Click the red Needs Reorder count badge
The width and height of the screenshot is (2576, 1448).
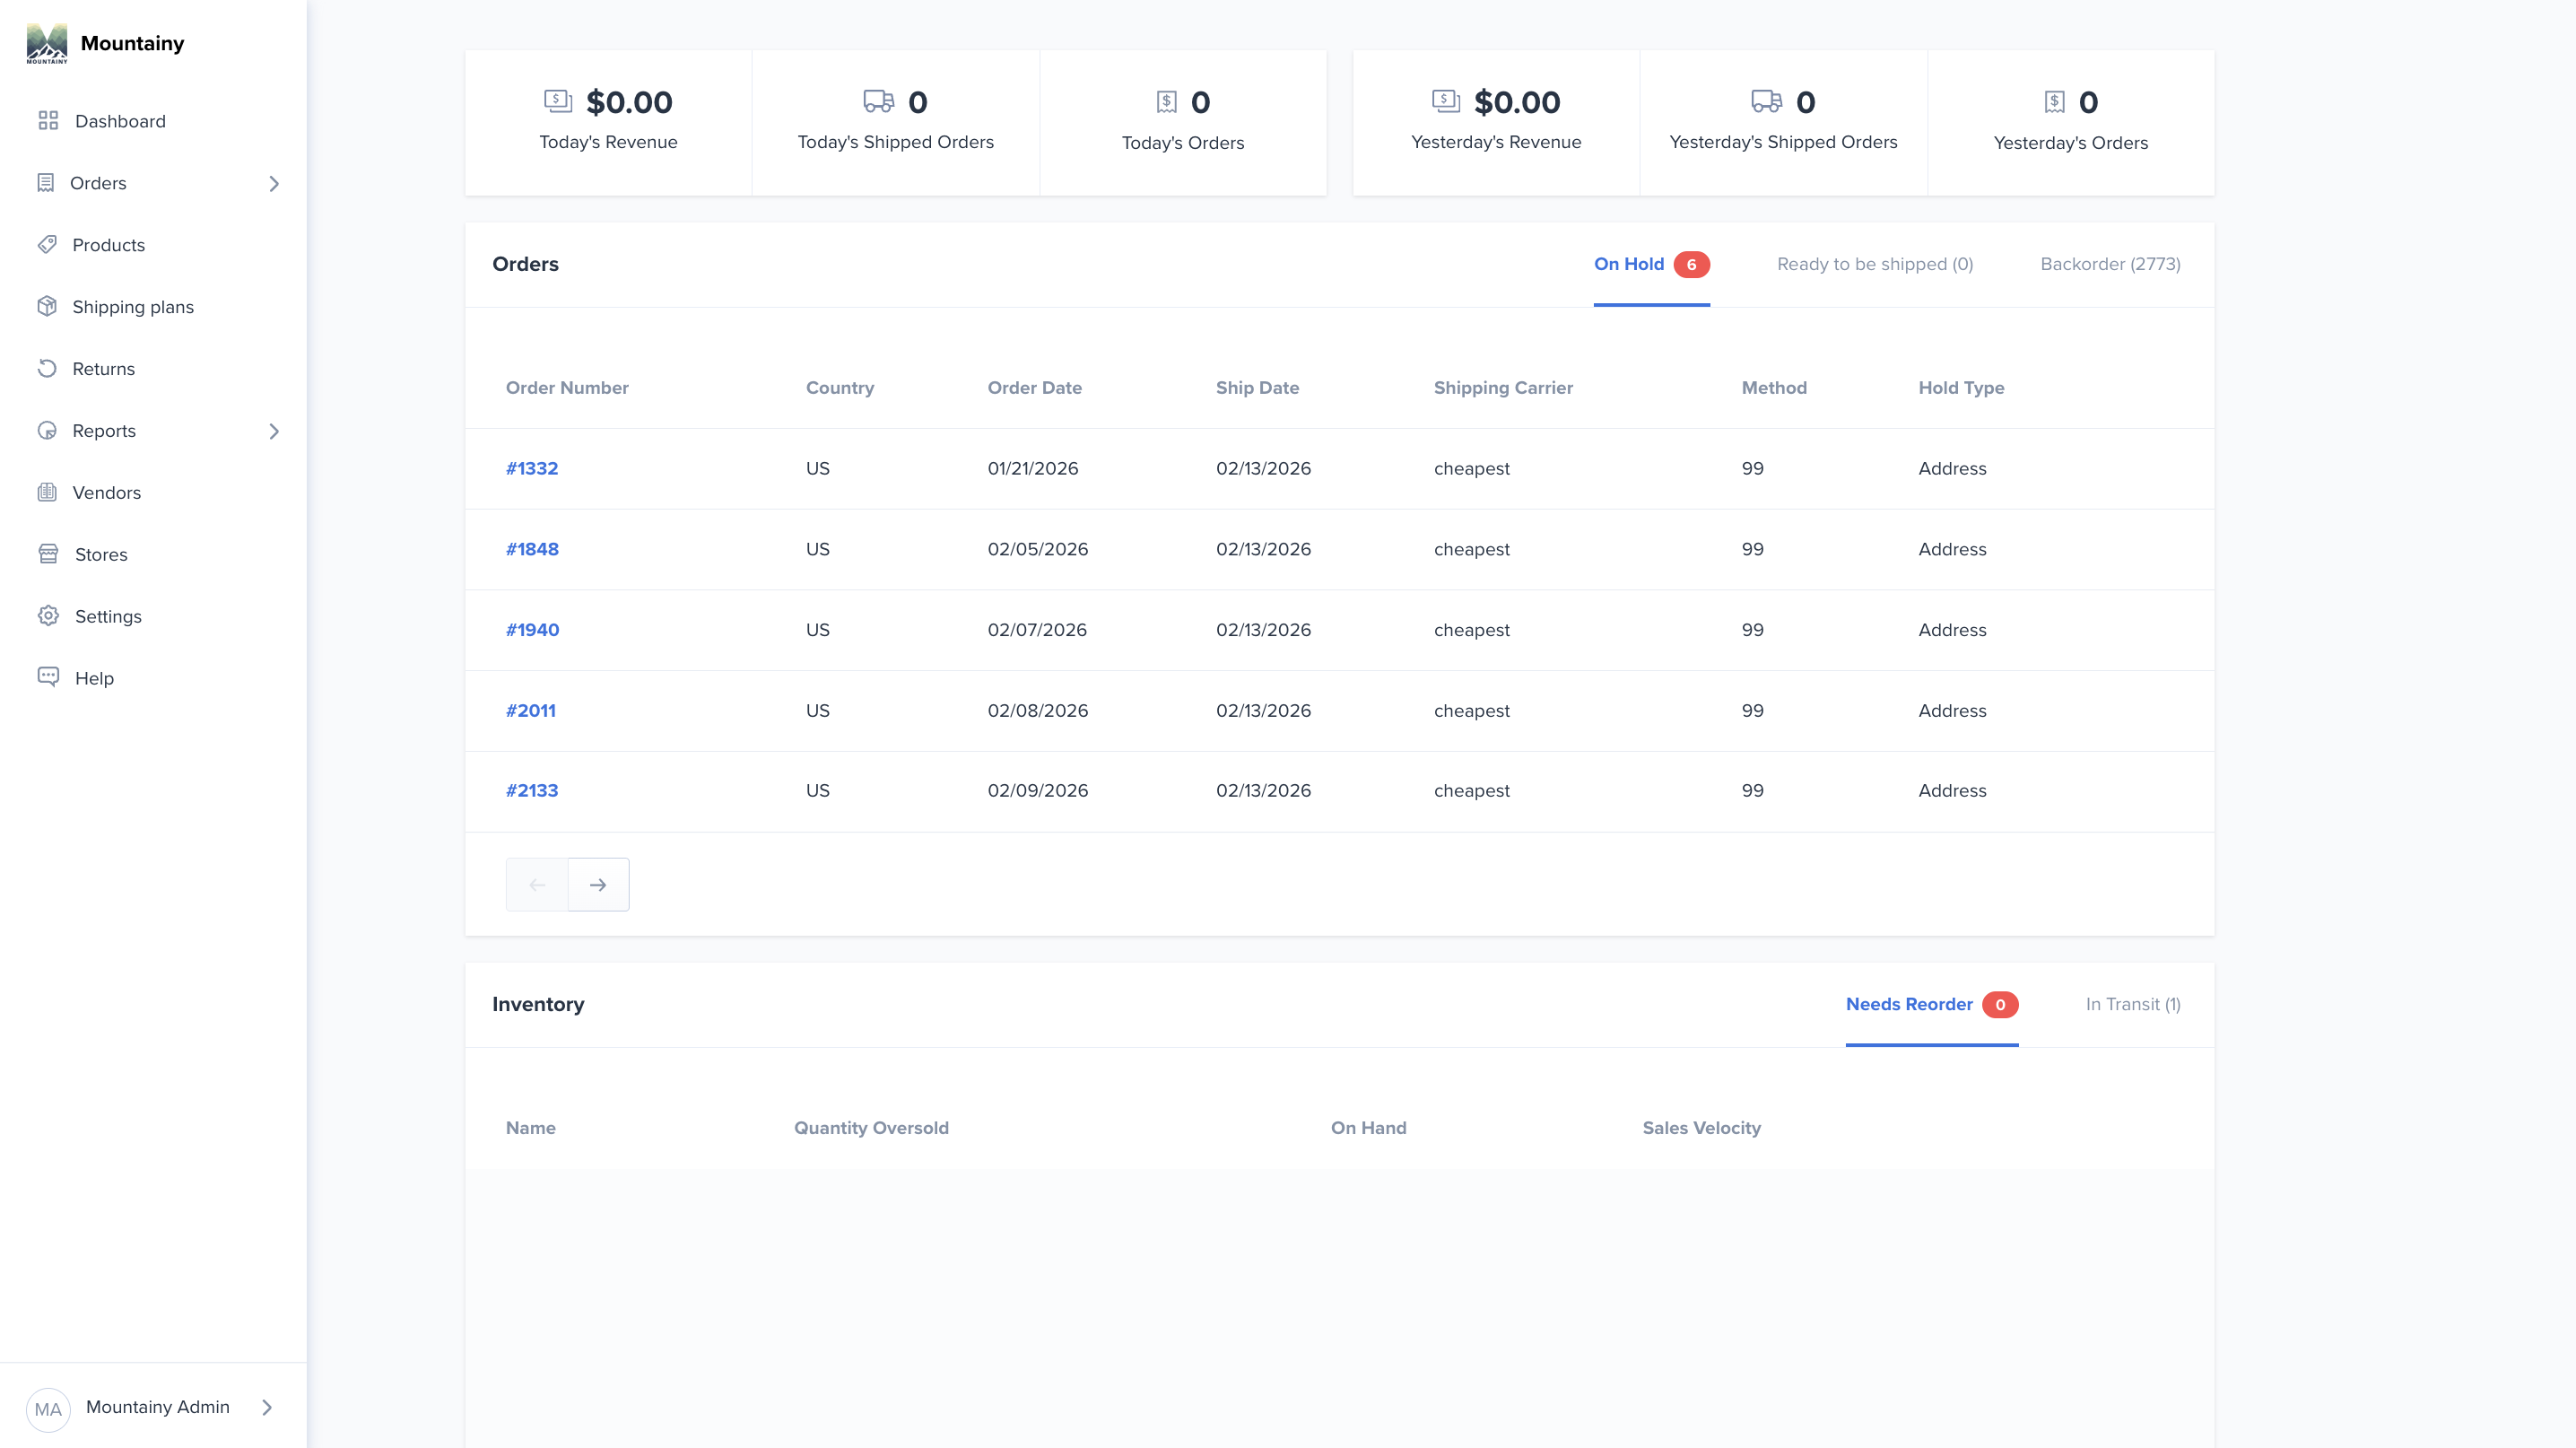(x=2000, y=1005)
